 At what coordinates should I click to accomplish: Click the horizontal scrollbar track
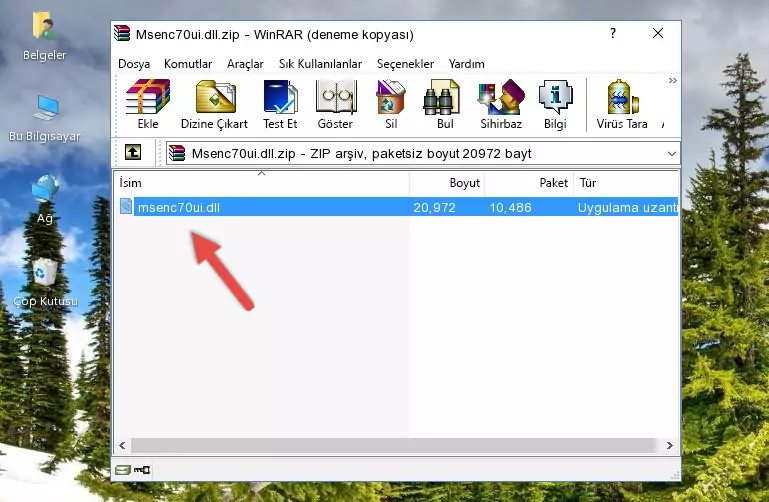tap(393, 445)
